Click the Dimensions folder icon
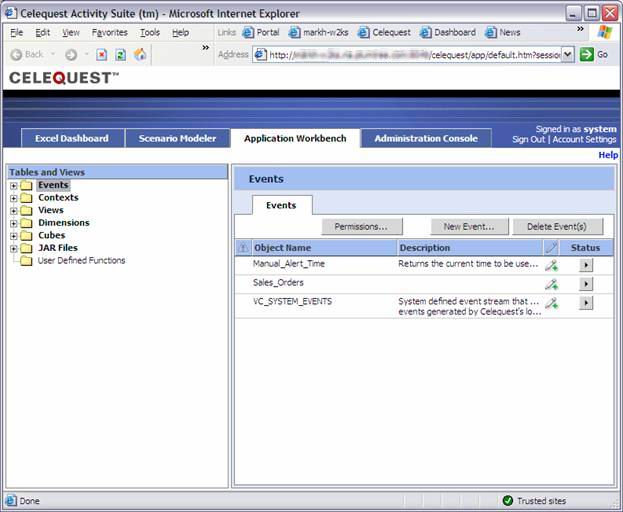 point(26,223)
